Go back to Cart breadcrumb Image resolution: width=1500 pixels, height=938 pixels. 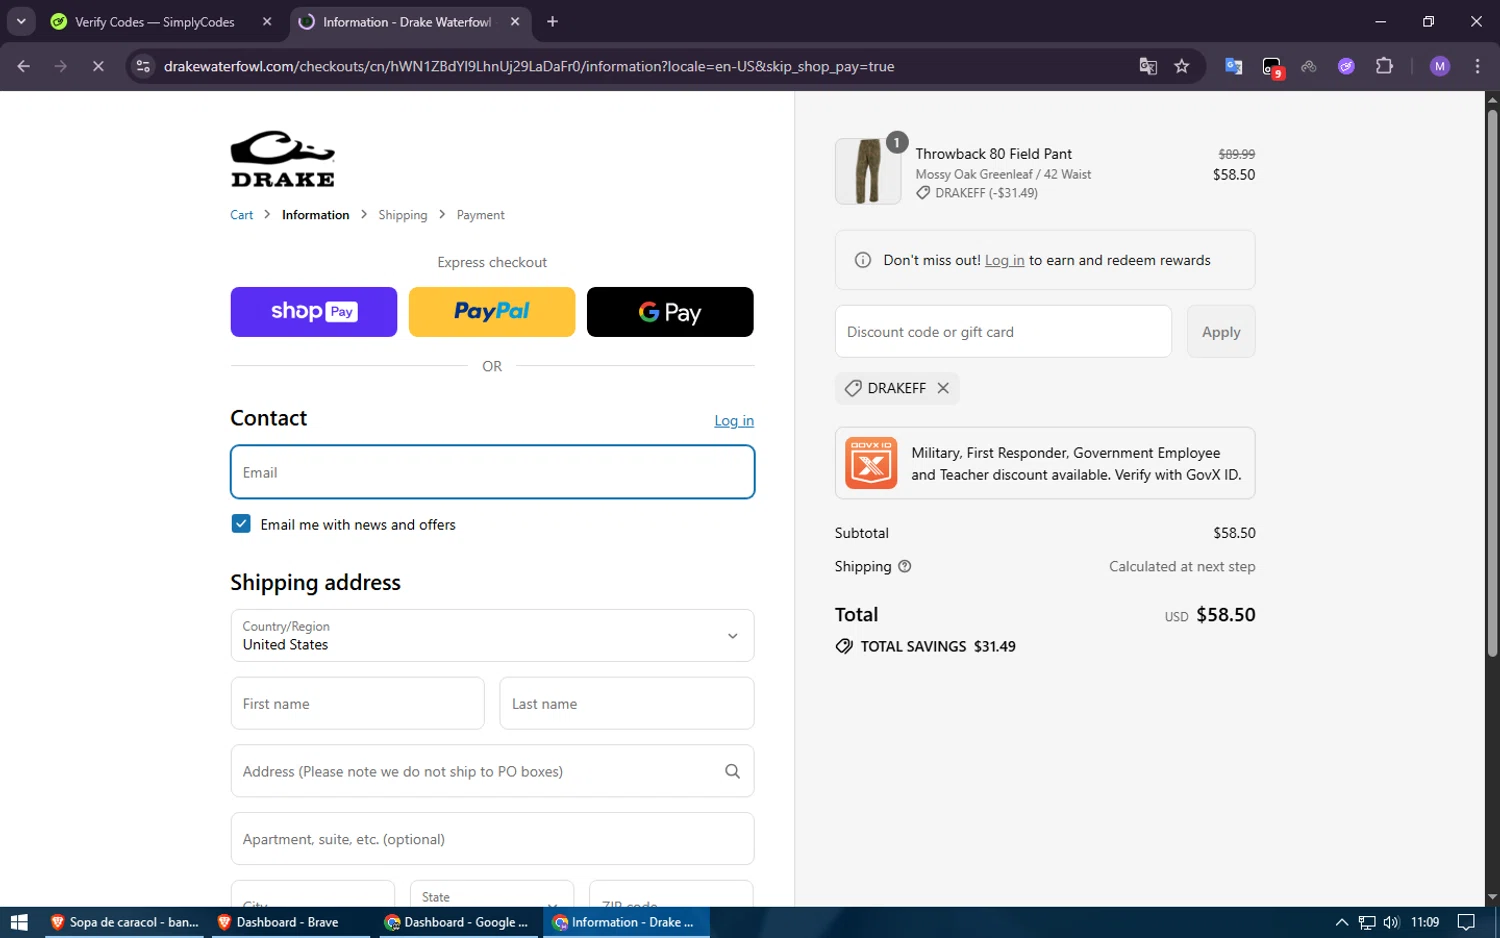click(x=242, y=215)
